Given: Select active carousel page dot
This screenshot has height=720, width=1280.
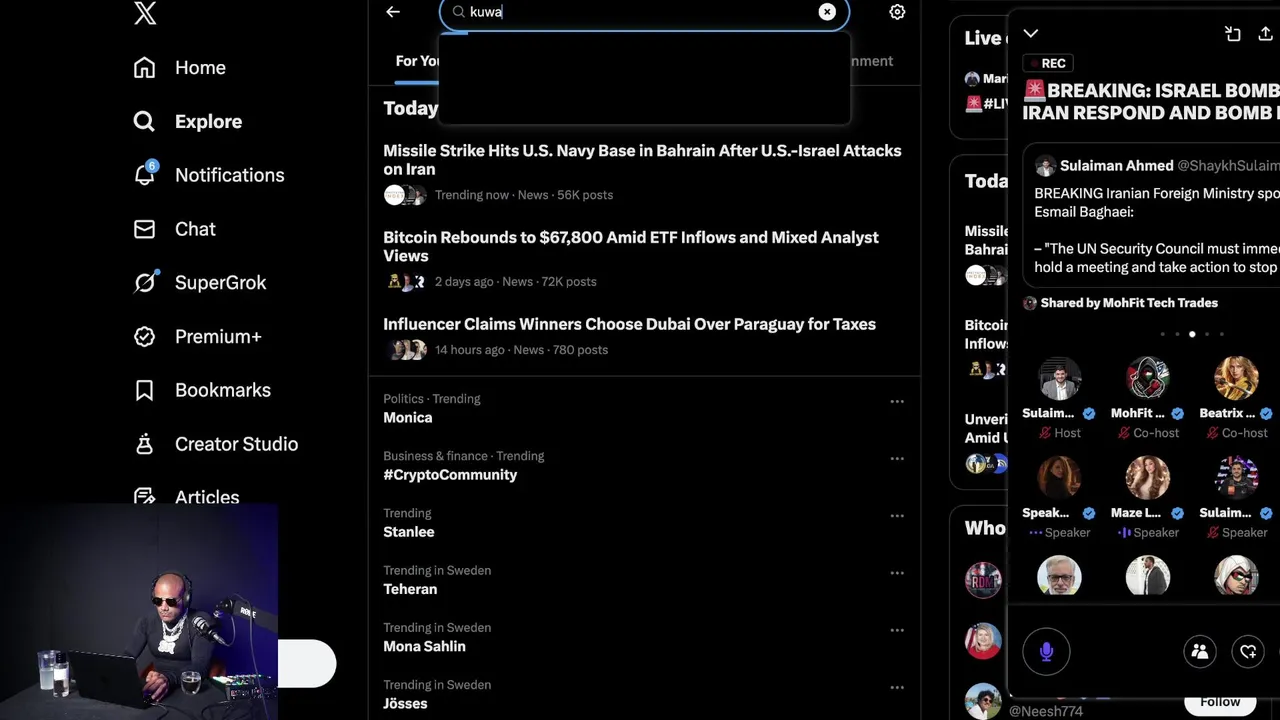Looking at the screenshot, I should (1192, 334).
